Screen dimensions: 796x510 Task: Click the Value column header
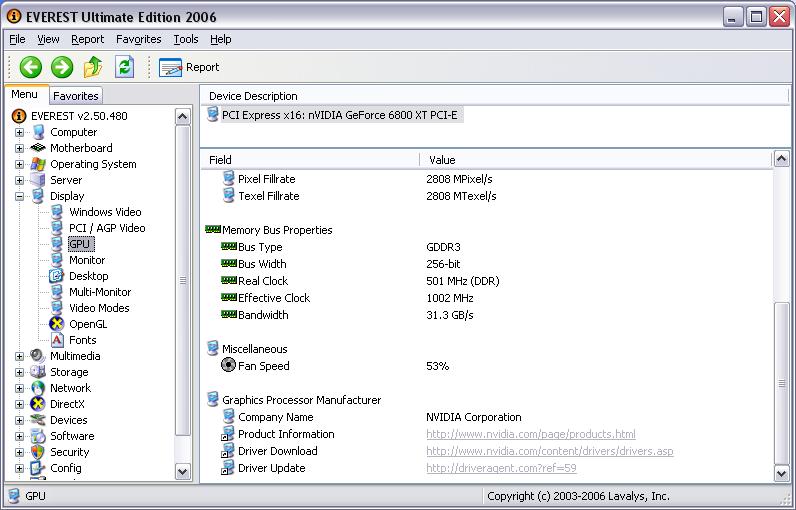[595, 160]
